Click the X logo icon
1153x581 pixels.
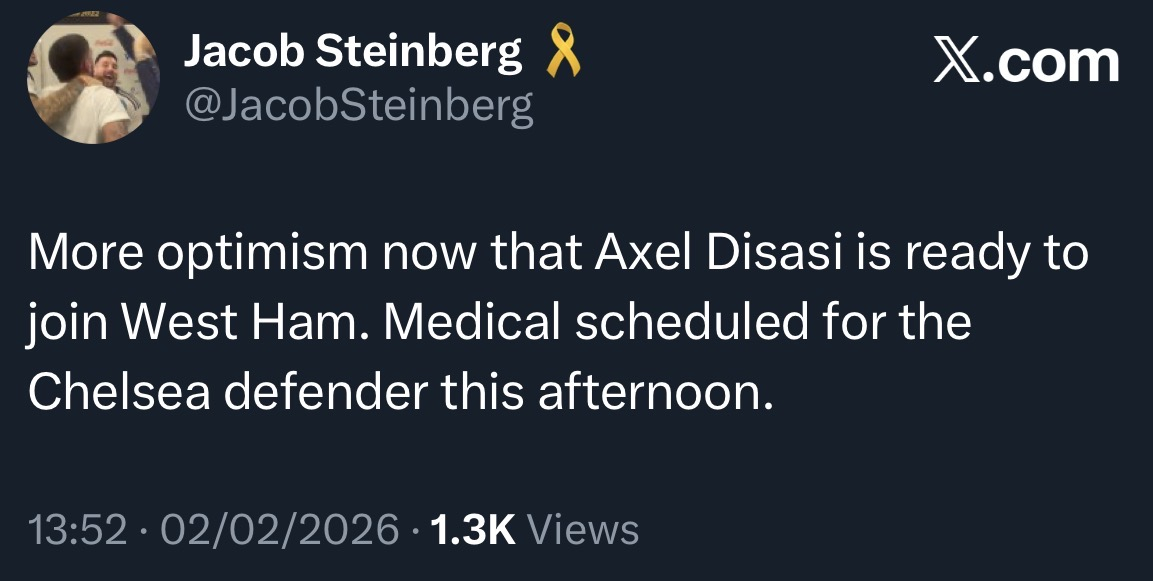(x=960, y=63)
